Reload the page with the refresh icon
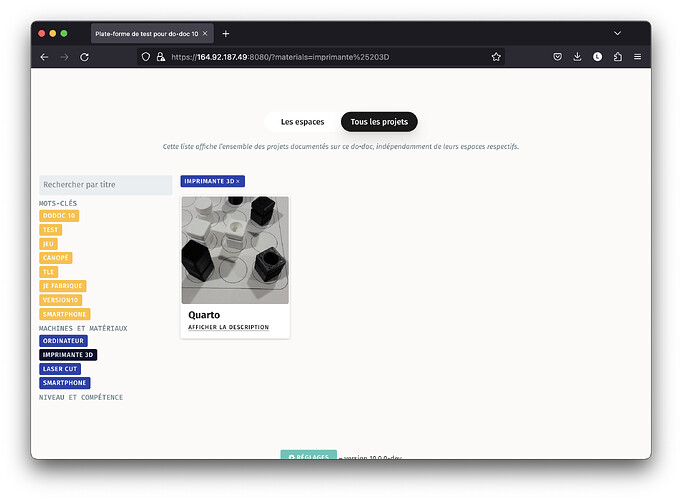682x500 pixels. click(x=84, y=57)
